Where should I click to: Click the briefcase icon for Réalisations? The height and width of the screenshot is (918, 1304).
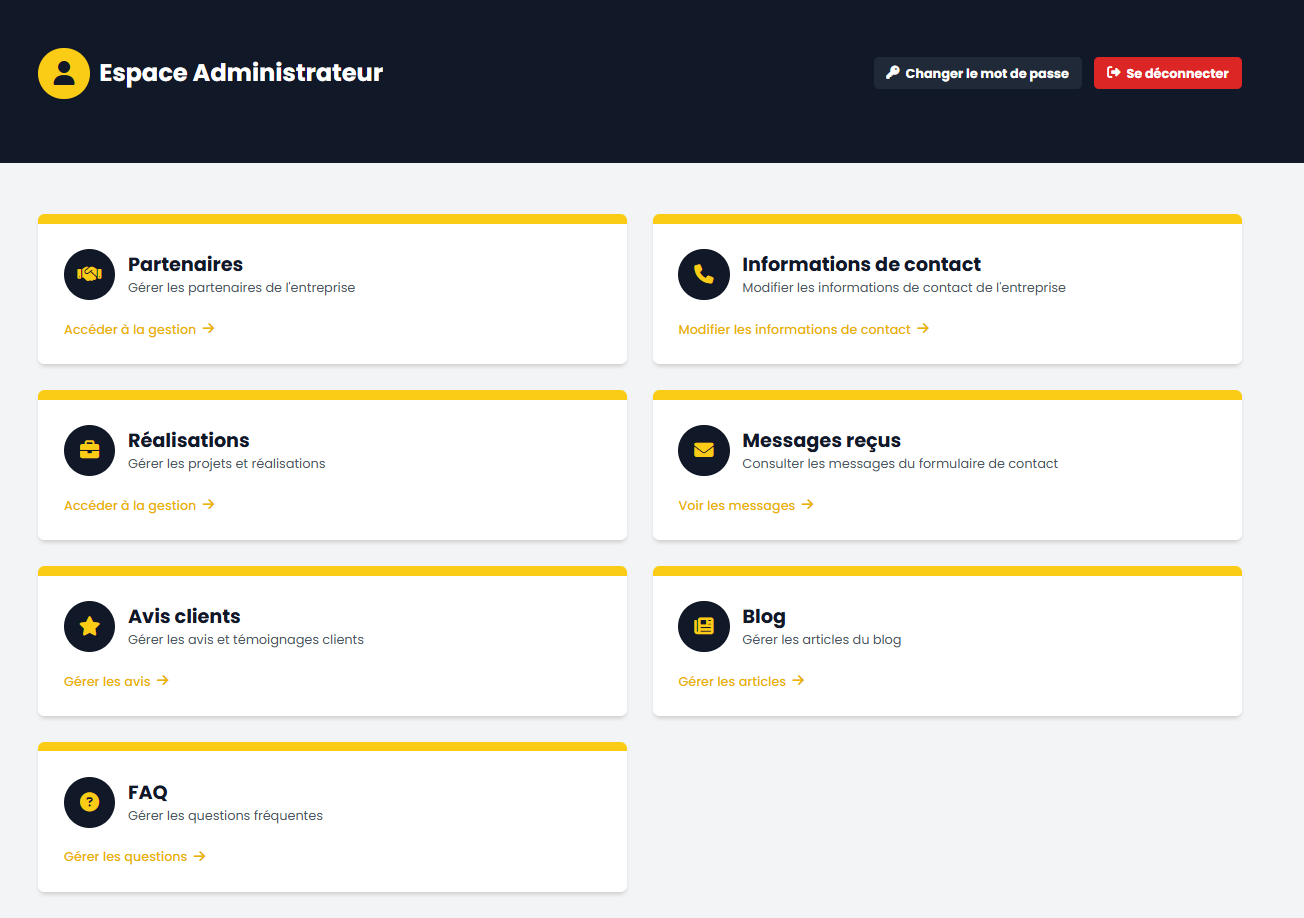click(x=90, y=450)
